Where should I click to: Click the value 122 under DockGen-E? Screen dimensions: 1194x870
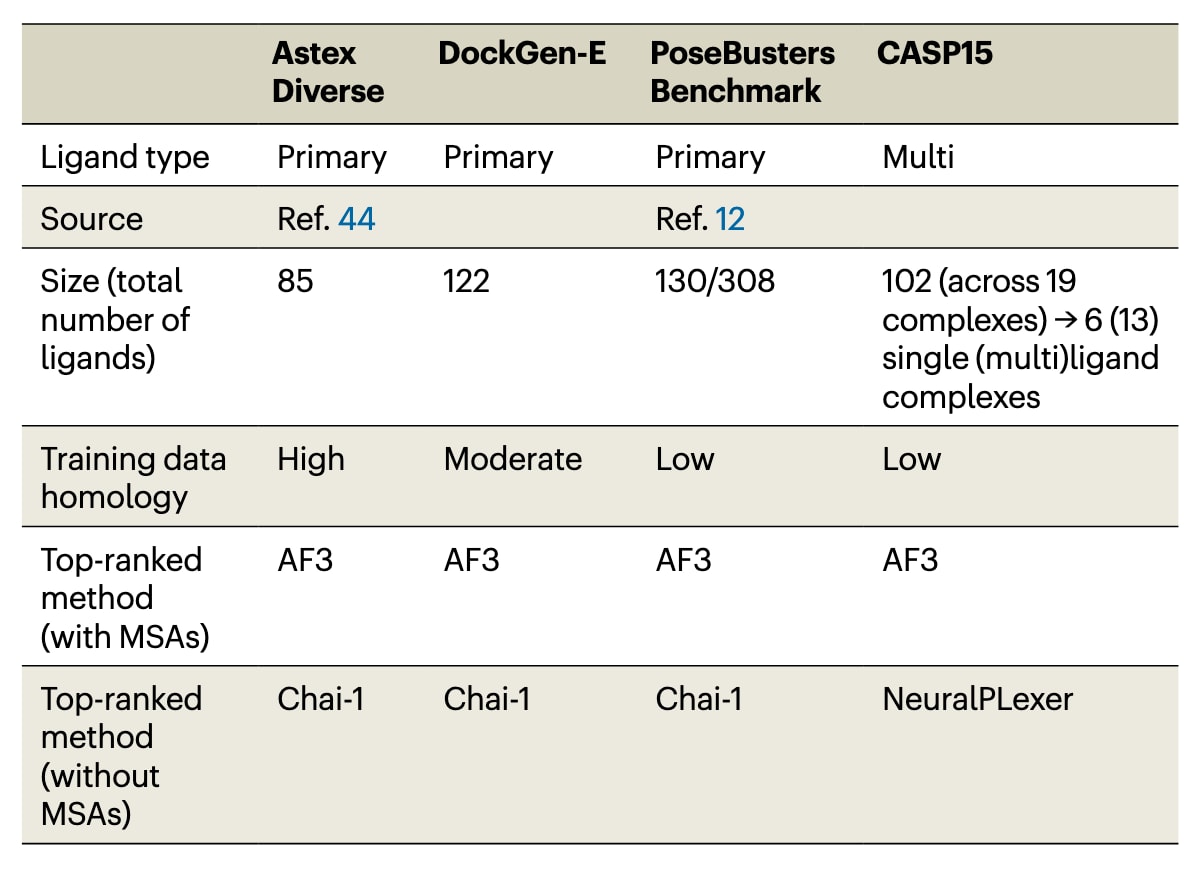coord(466,281)
